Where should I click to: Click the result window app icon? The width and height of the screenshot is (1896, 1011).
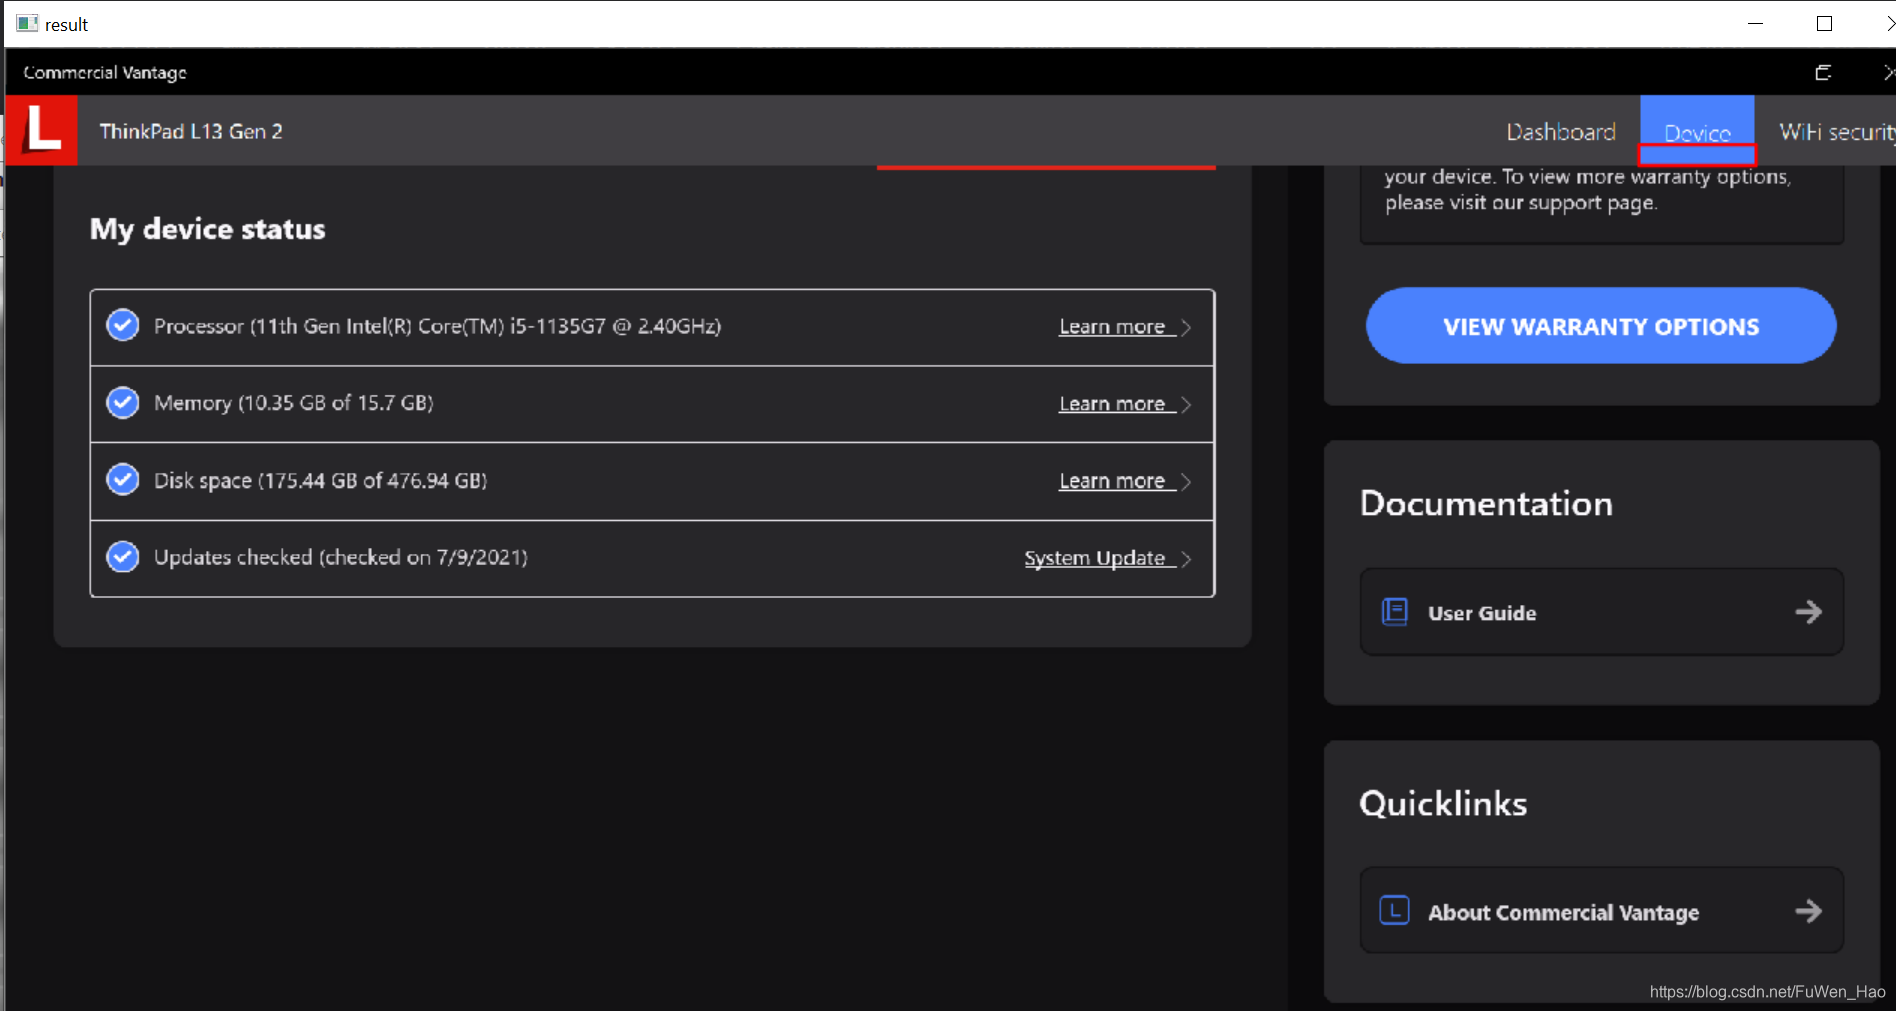click(27, 23)
